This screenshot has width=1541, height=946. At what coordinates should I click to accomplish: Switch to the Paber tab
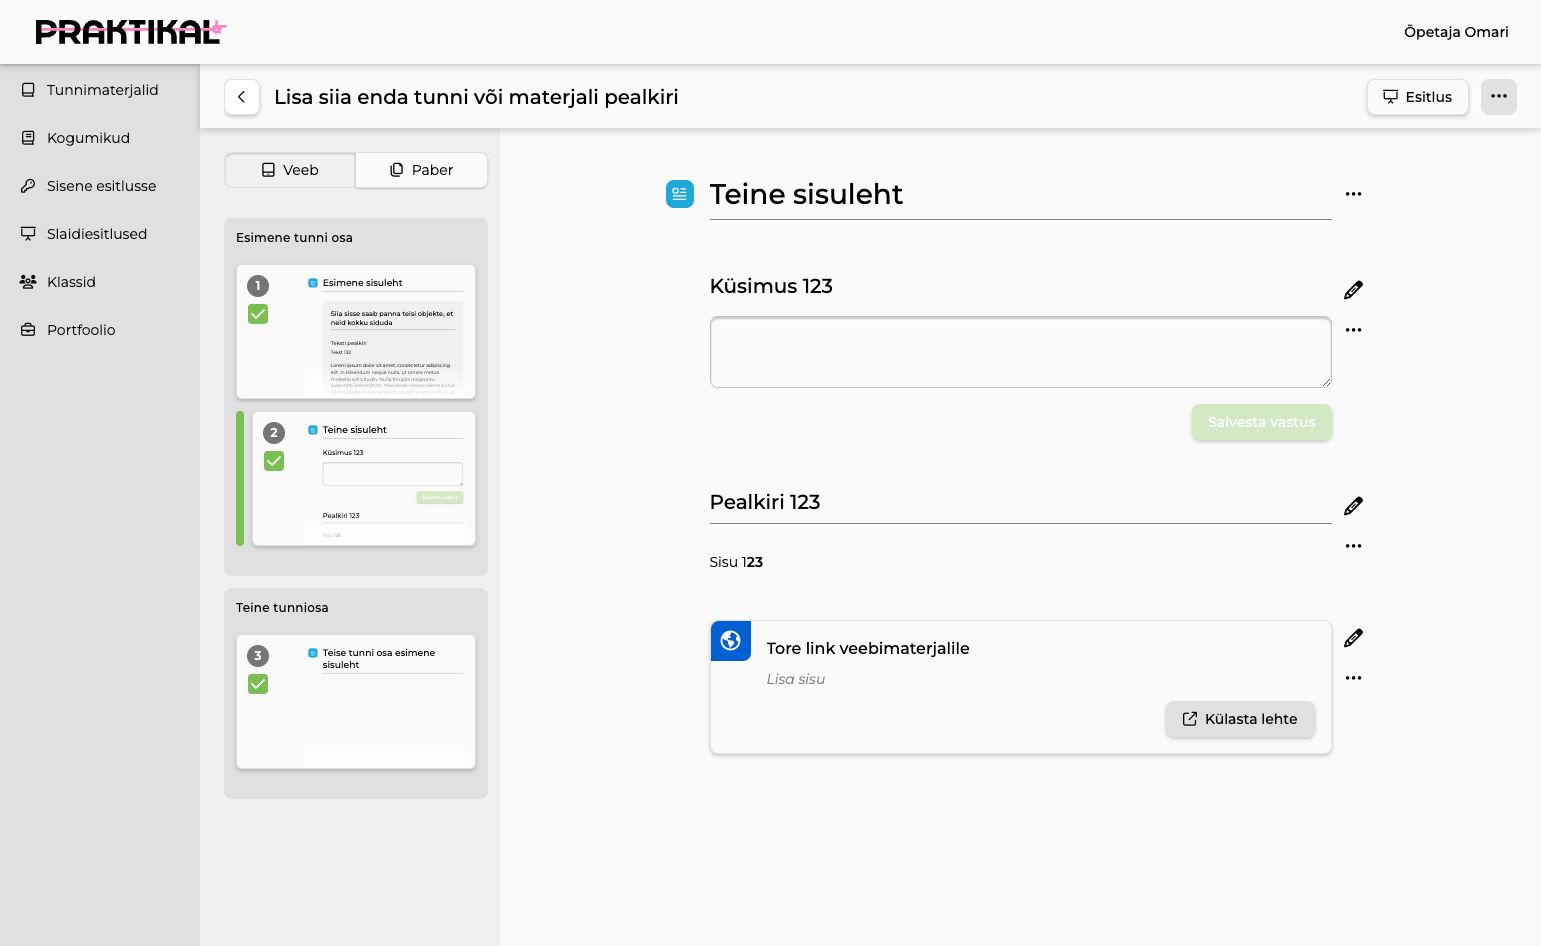click(421, 170)
